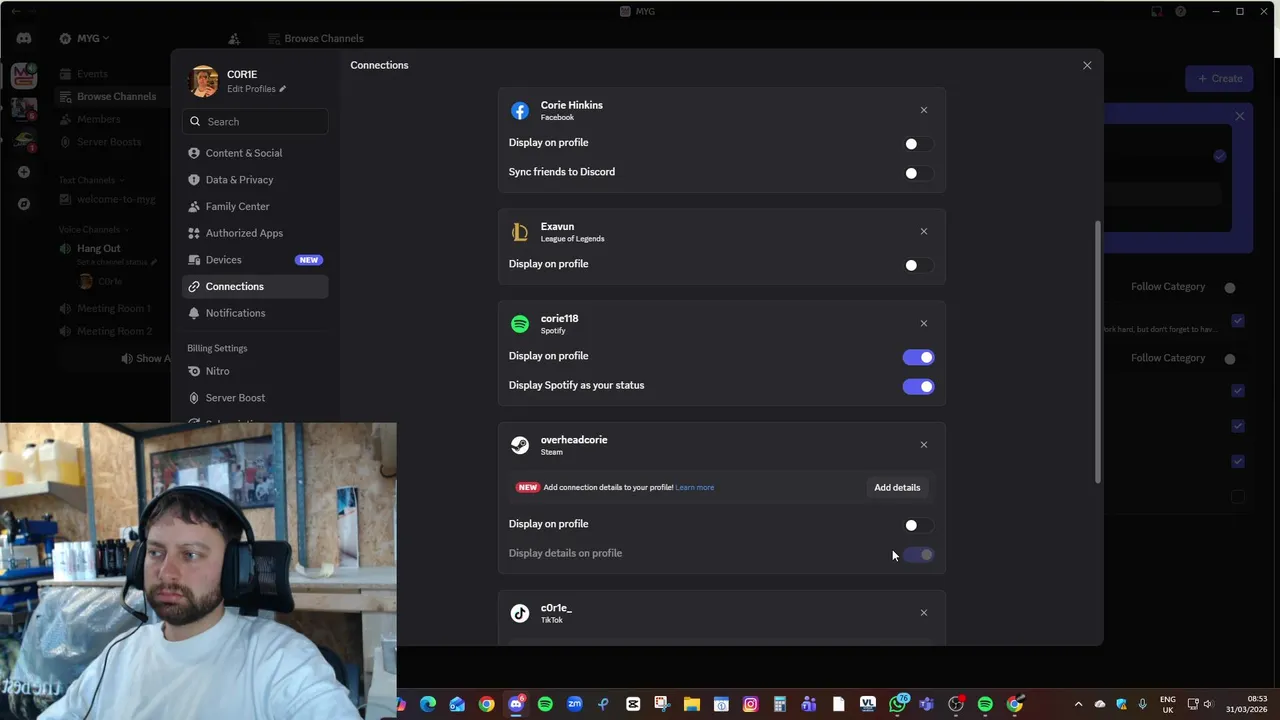Open Google Chrome from taskbar

click(x=486, y=704)
